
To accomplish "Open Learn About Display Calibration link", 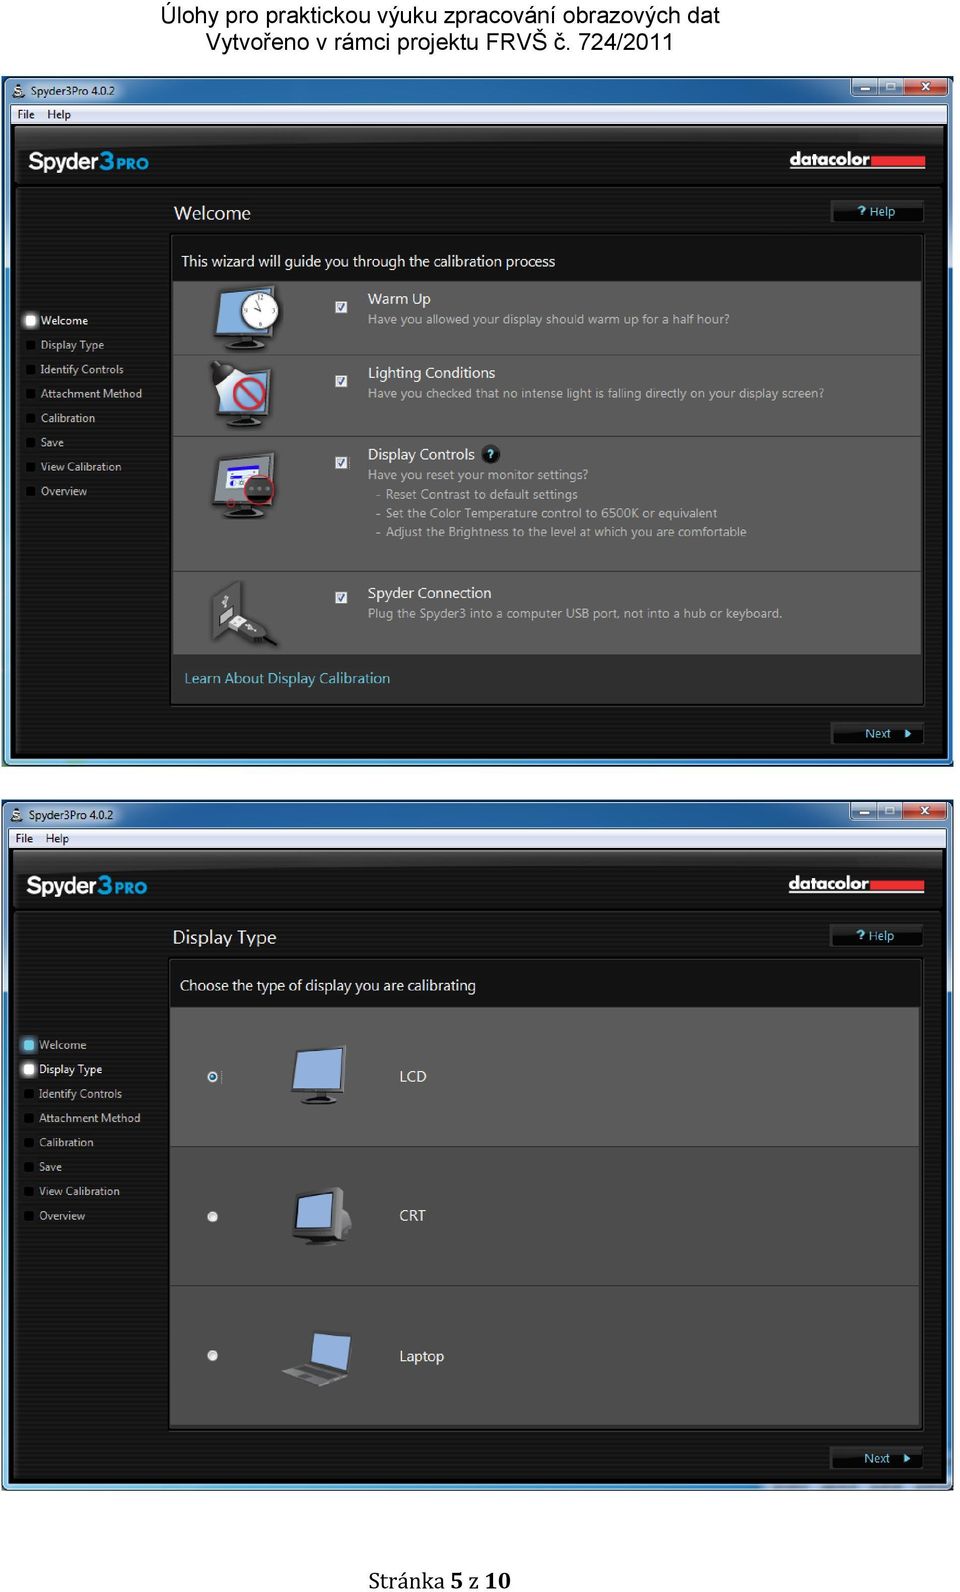I will point(287,678).
